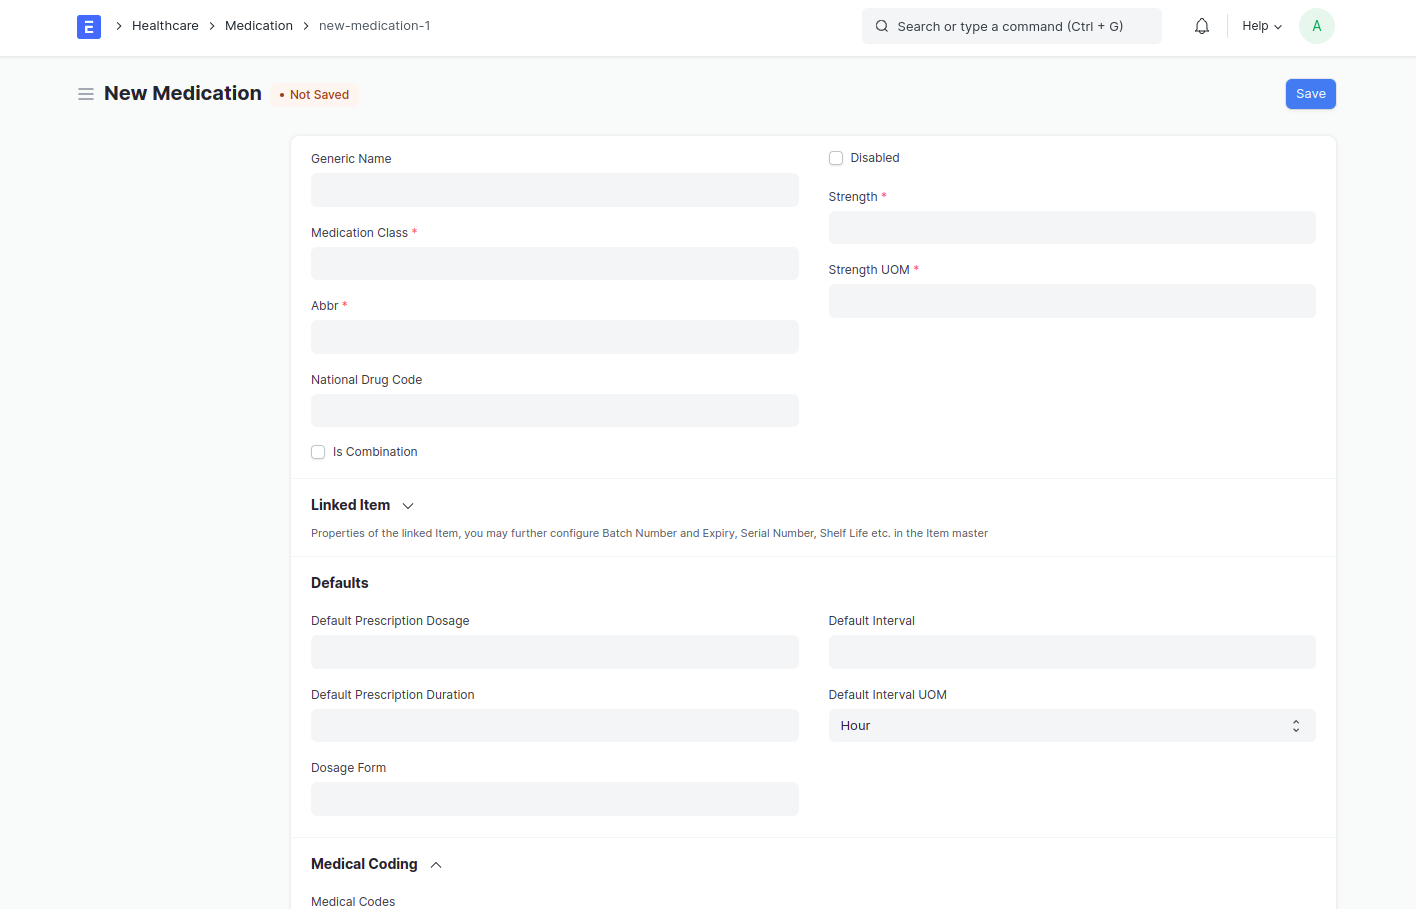1416x909 pixels.
Task: Open the user avatar menu
Action: click(x=1317, y=26)
